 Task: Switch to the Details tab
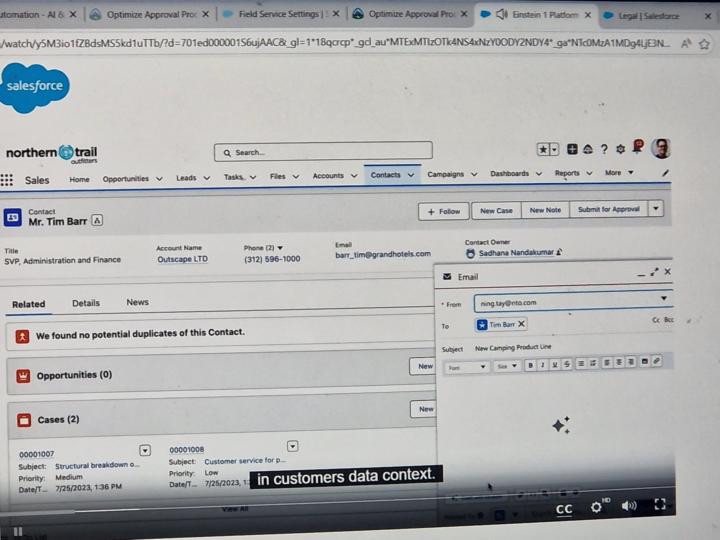pyautogui.click(x=86, y=302)
